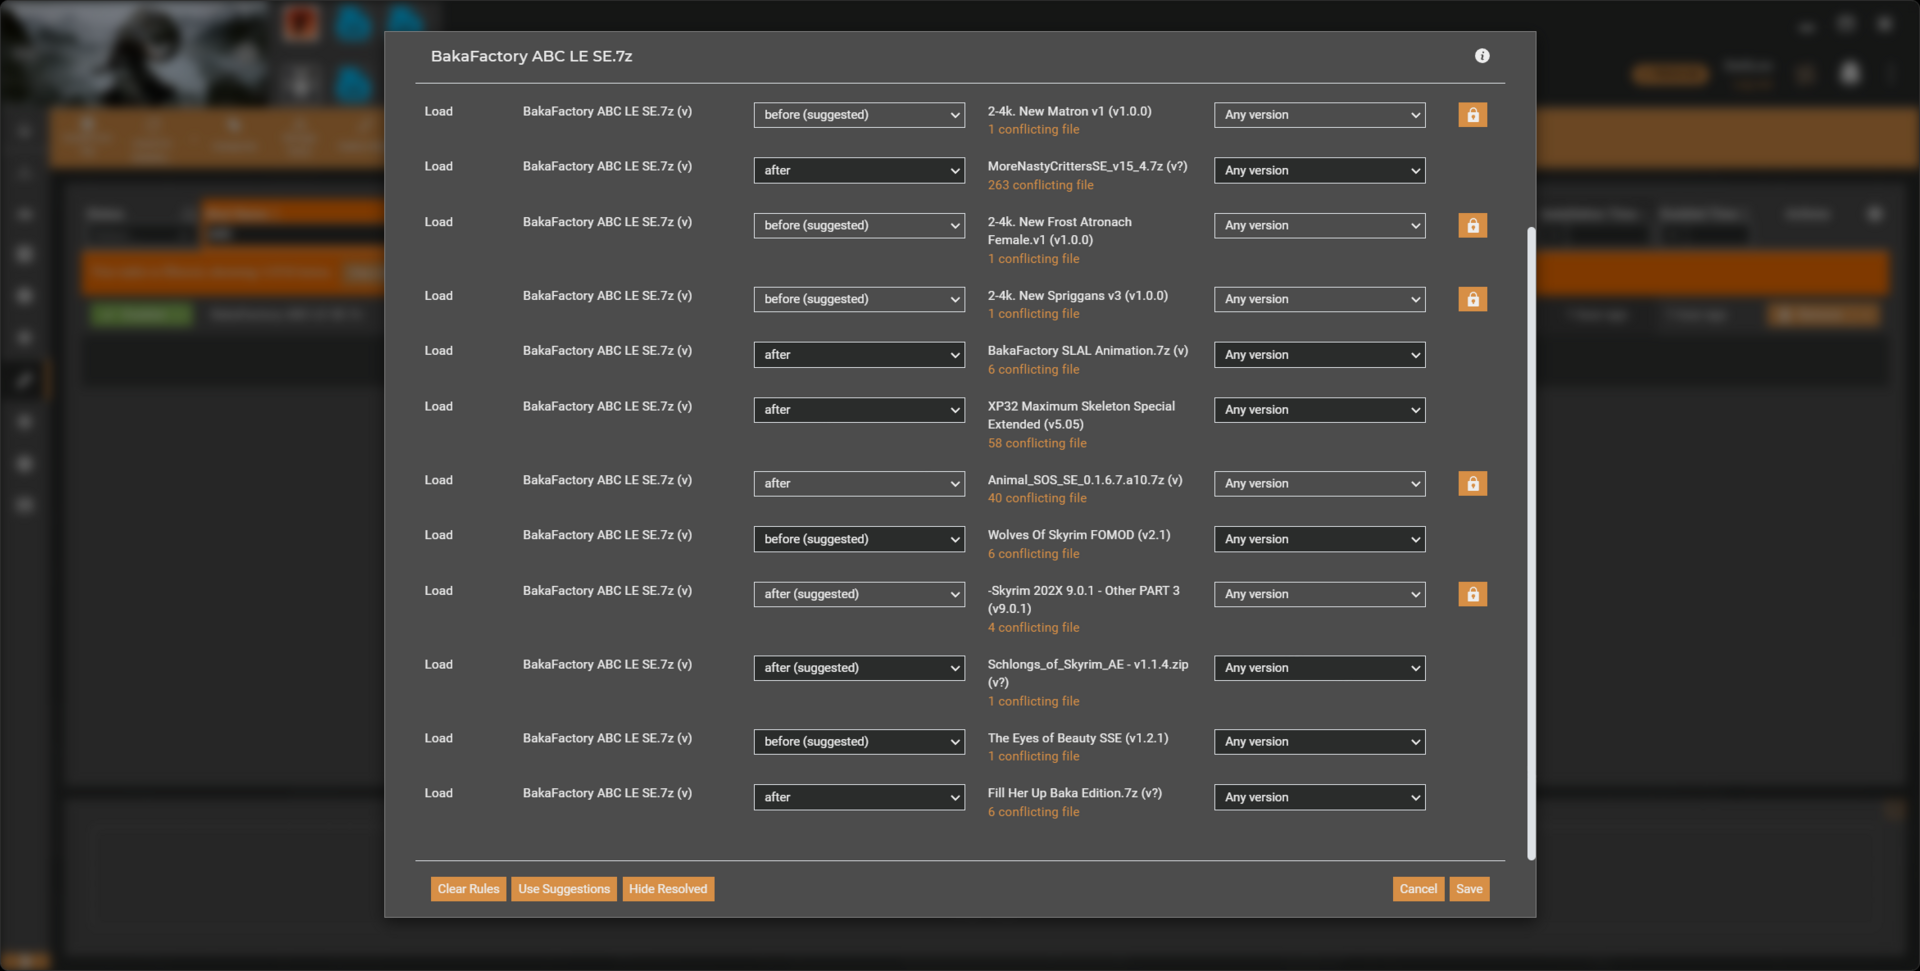Open order dropdown for Wolves Of Skyrim FOMOD
The image size is (1920, 971).
coord(859,539)
